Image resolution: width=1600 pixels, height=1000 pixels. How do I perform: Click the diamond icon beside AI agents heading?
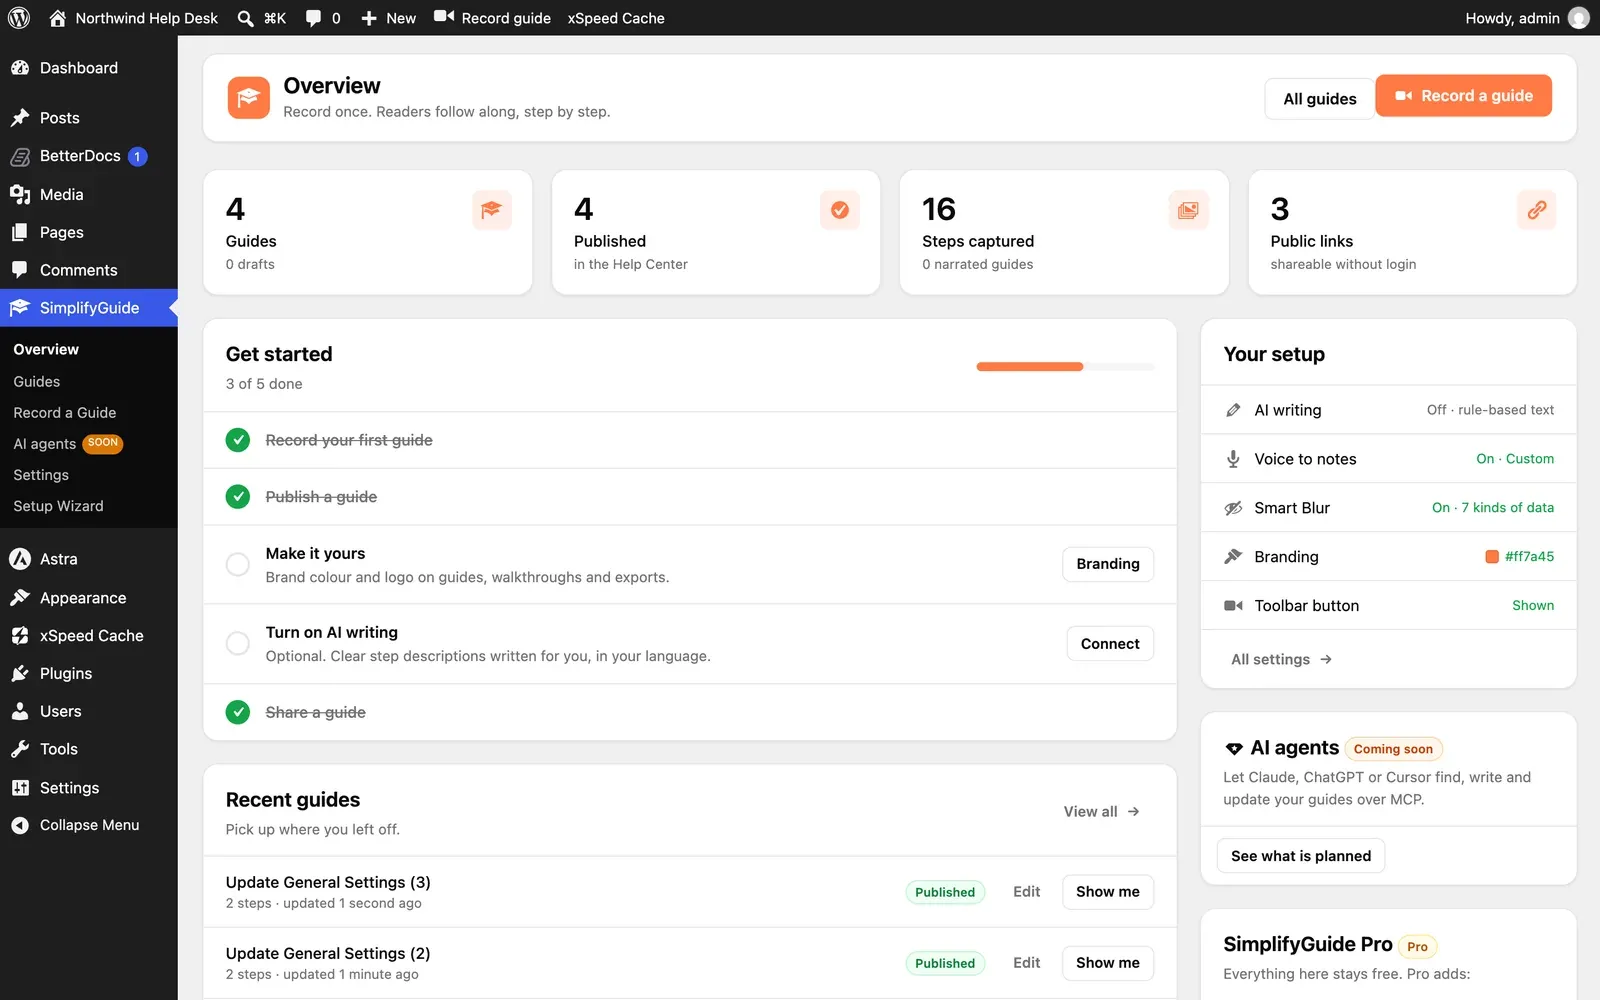pyautogui.click(x=1234, y=748)
